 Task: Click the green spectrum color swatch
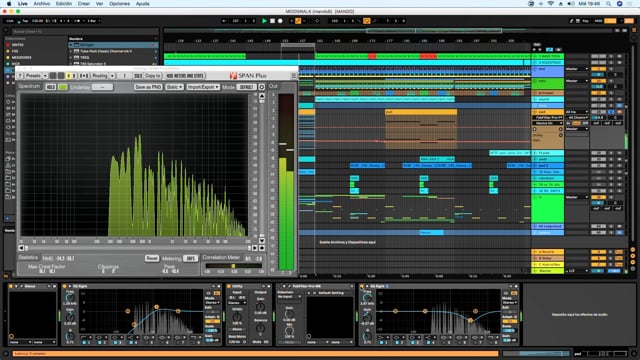(x=63, y=87)
